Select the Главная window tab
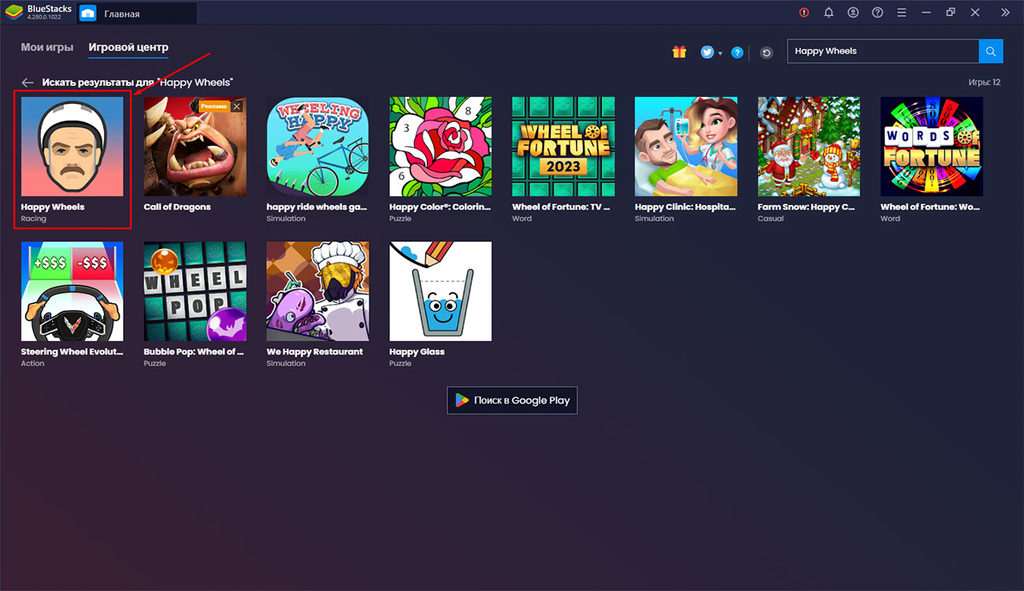The width and height of the screenshot is (1024, 591). pyautogui.click(x=136, y=13)
